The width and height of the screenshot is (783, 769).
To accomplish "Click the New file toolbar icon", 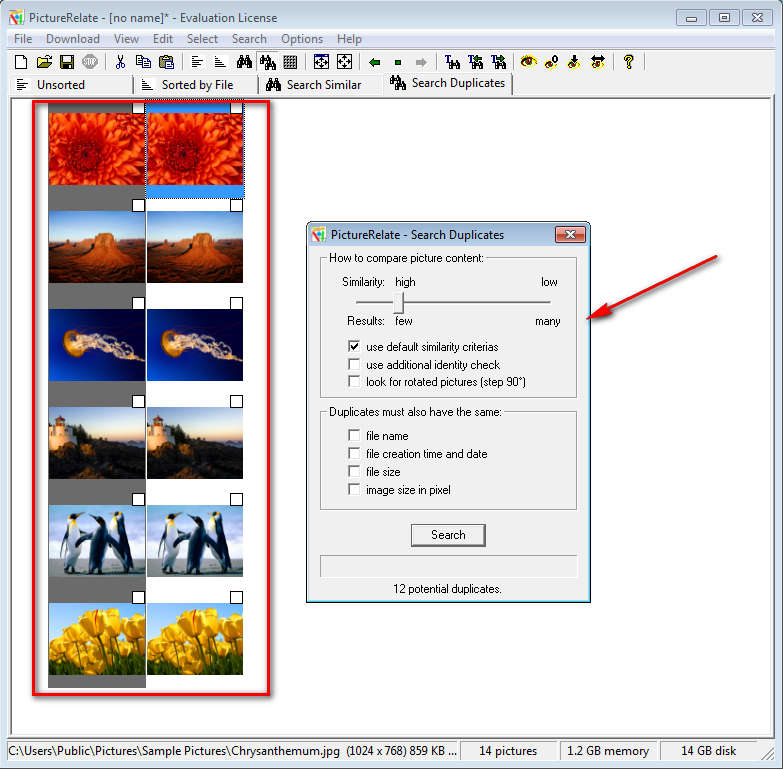I will 20,62.
